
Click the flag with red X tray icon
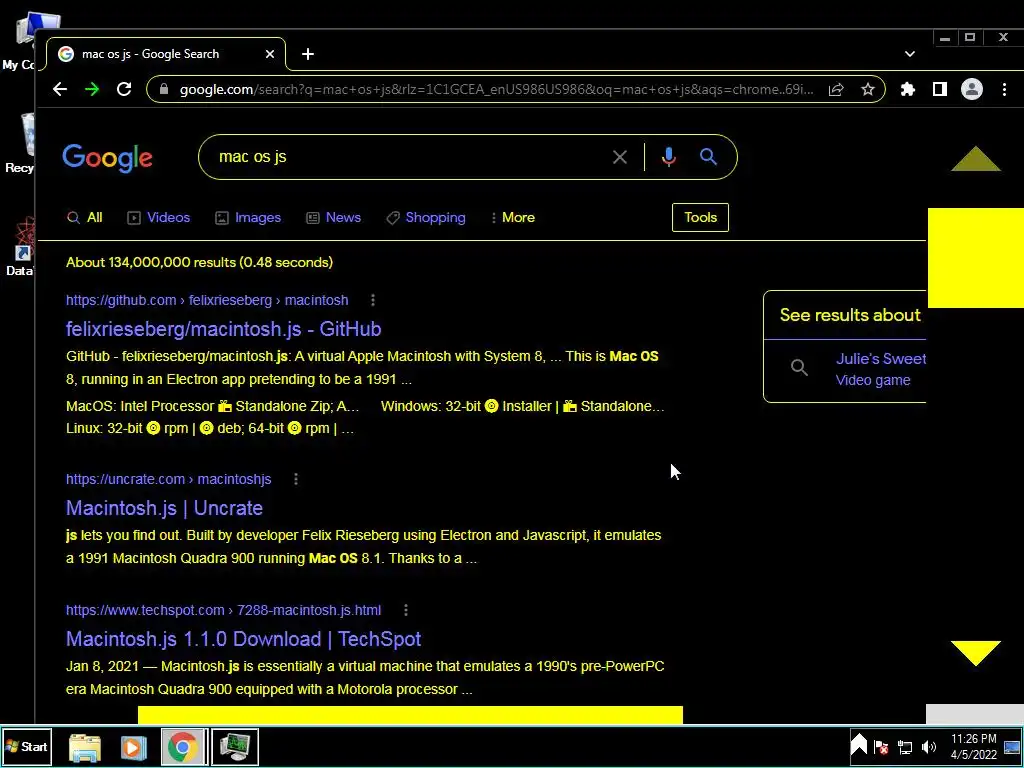coord(880,747)
